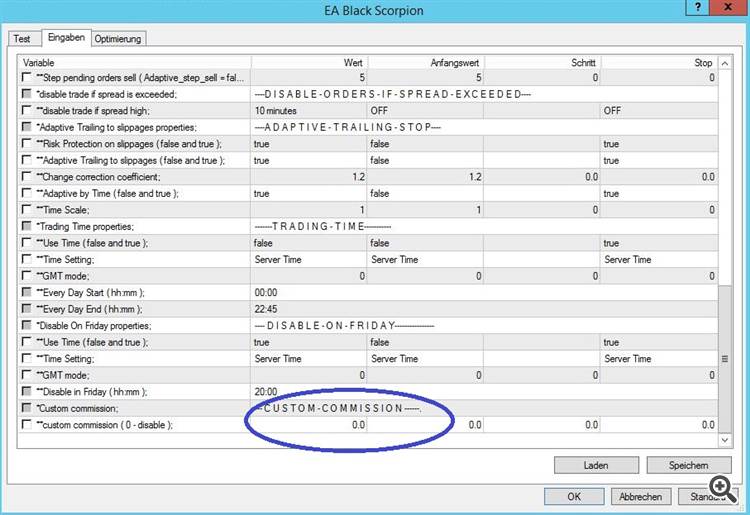Click 'Trading Time properties;' row label
Image resolution: width=750 pixels, height=515 pixels.
85,226
